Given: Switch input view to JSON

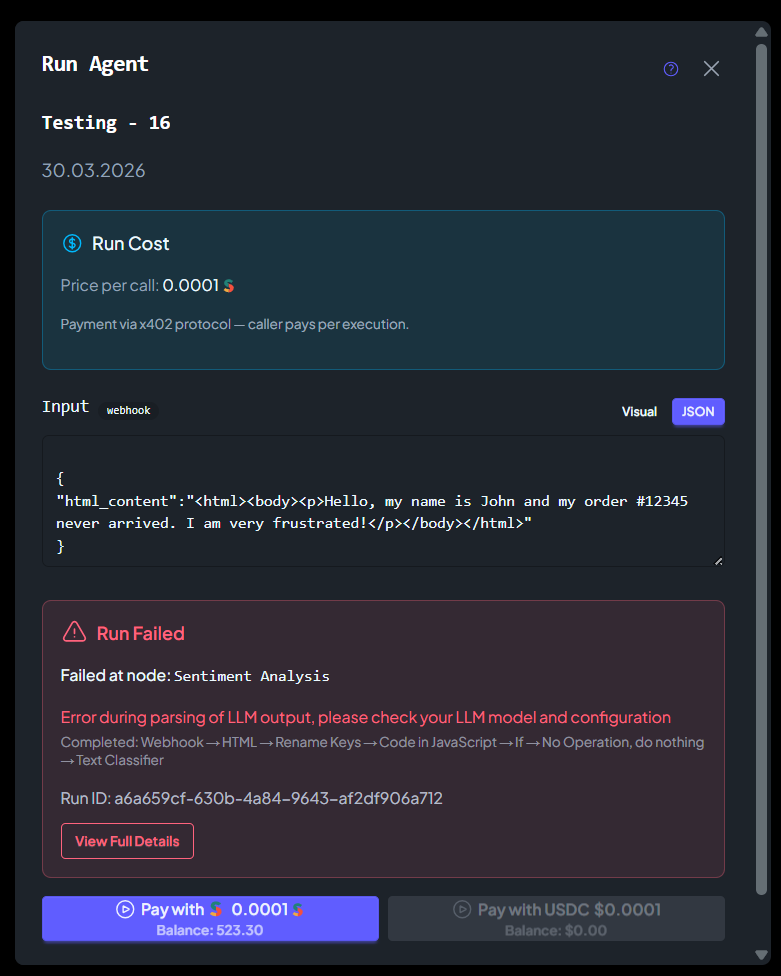Looking at the screenshot, I should [698, 411].
